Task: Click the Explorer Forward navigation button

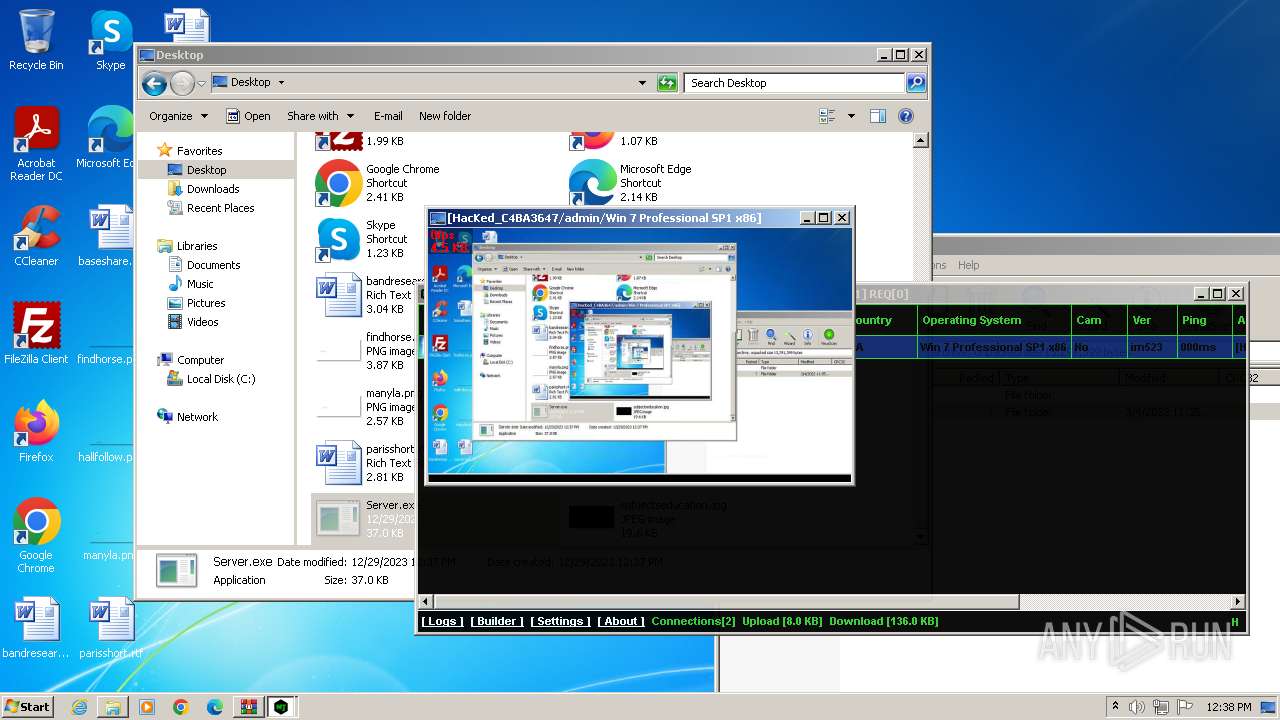Action: 182,83
